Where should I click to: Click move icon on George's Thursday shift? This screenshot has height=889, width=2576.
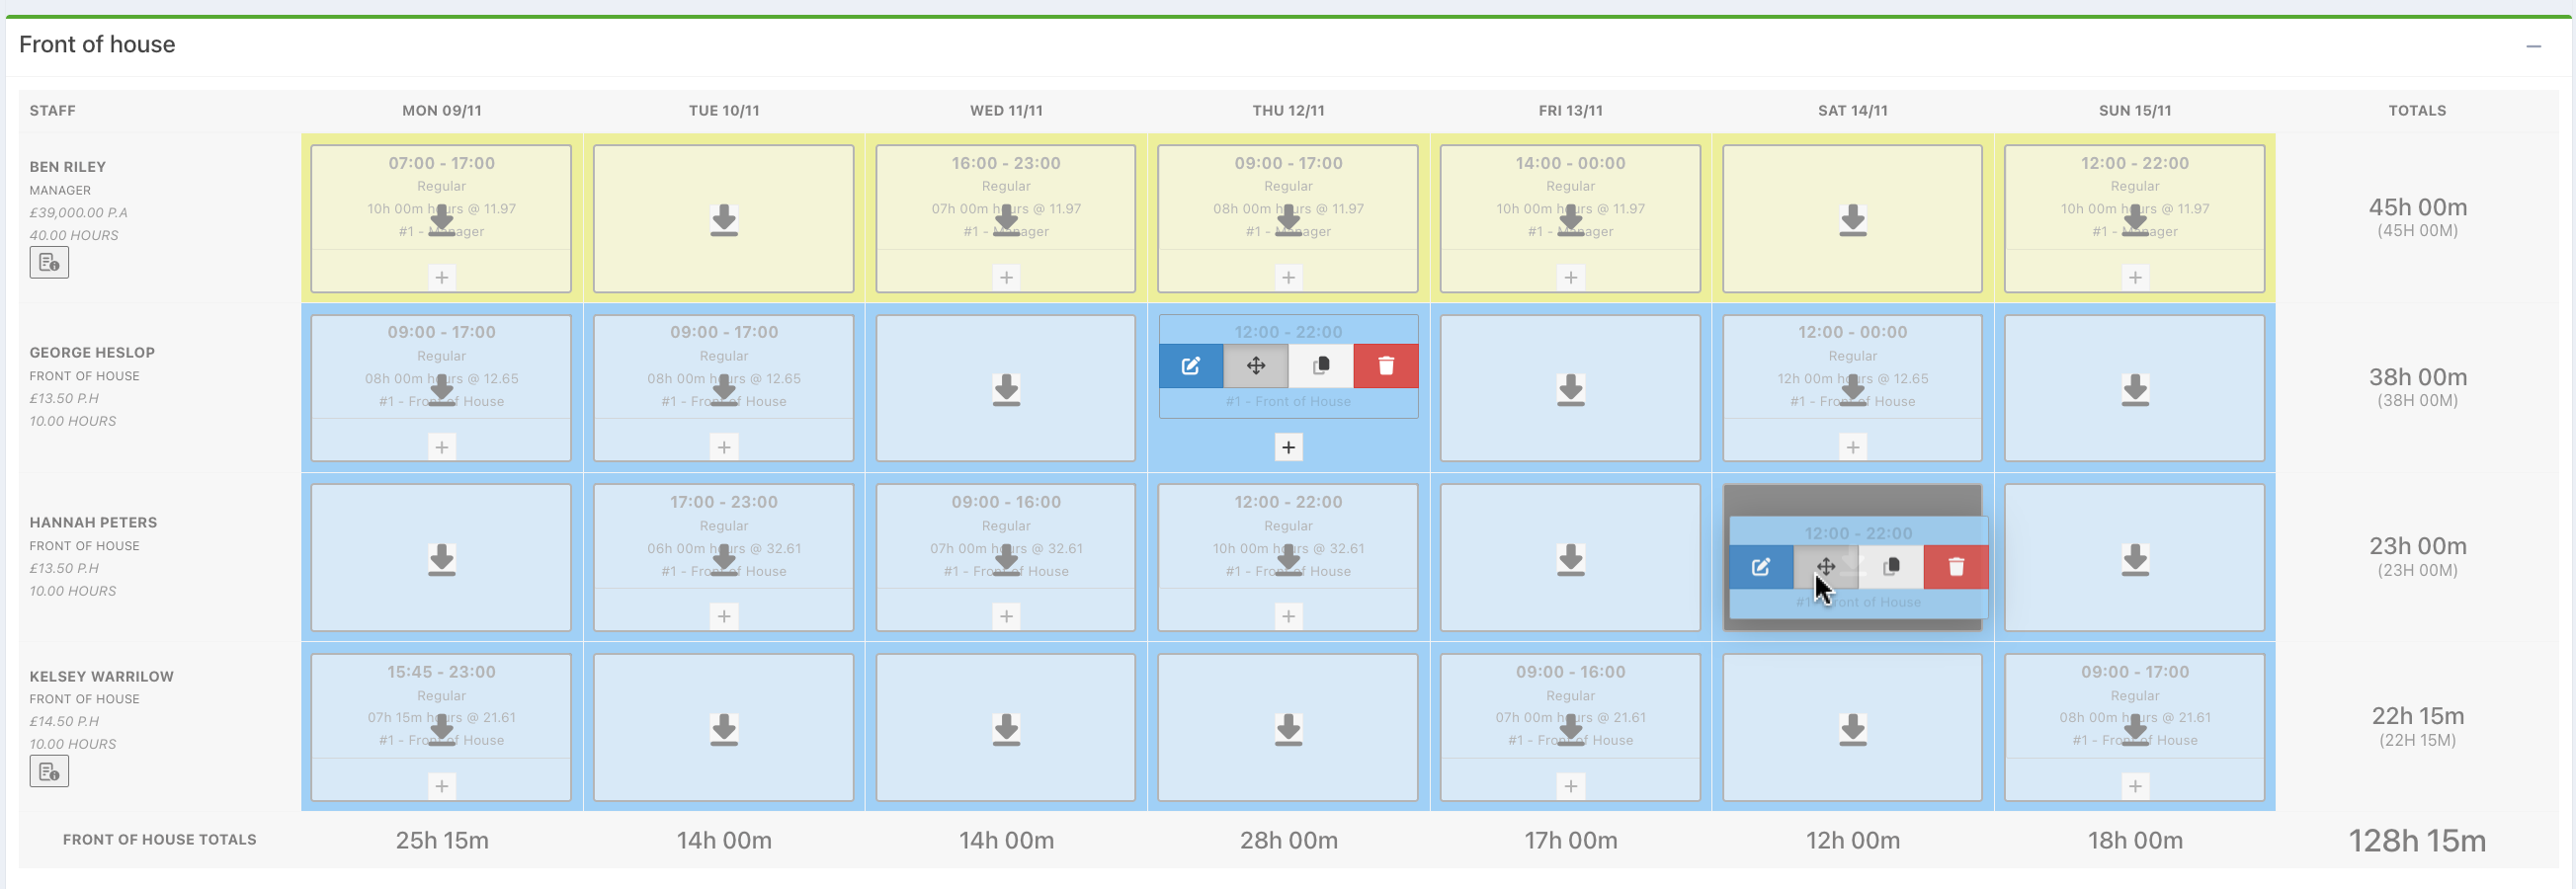(1256, 366)
